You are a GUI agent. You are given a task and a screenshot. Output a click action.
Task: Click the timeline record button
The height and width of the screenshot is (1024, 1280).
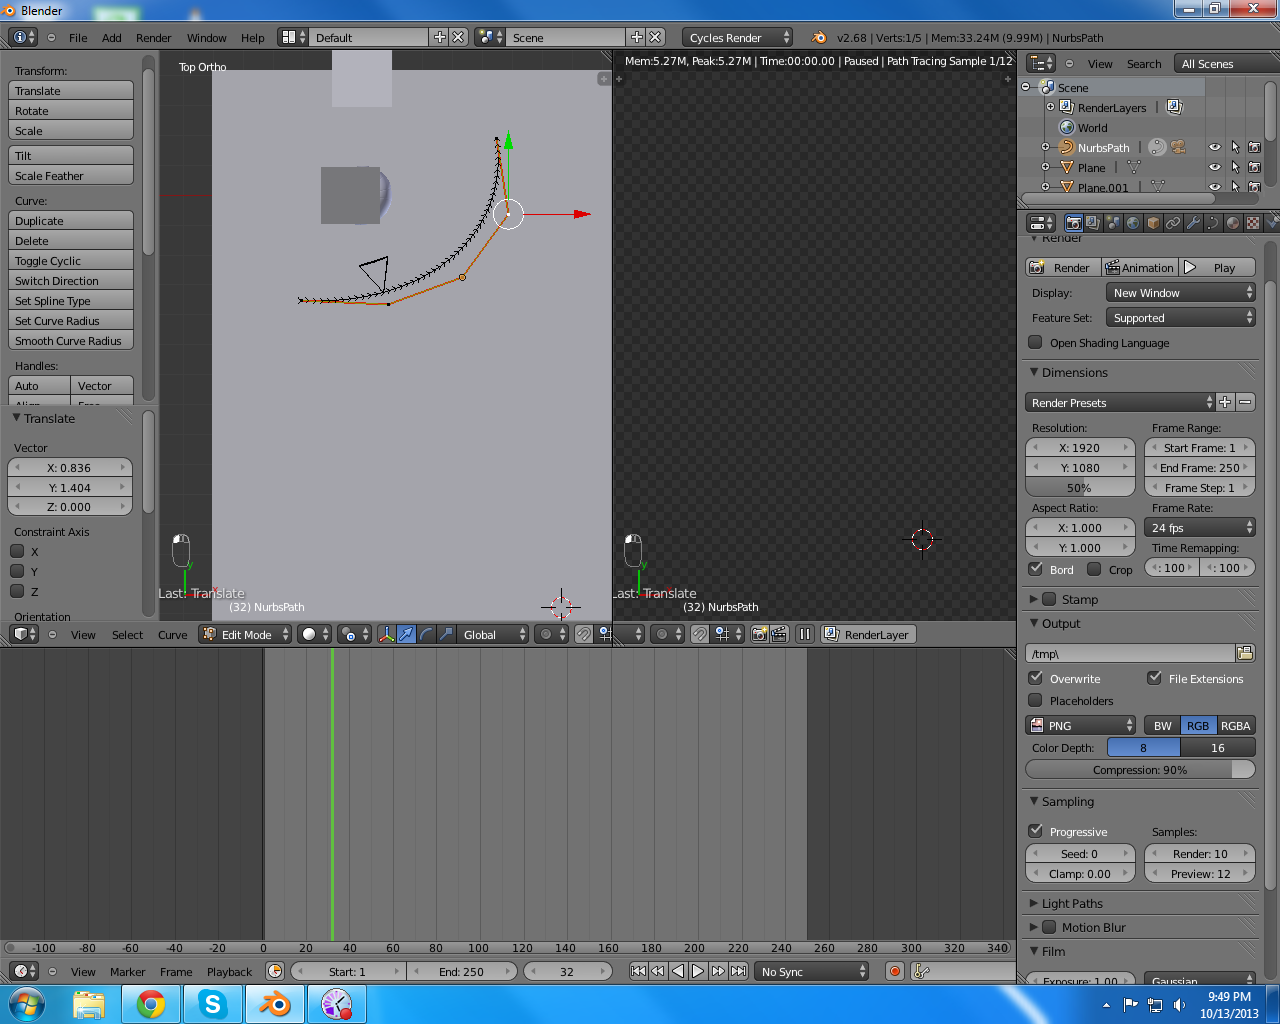coord(895,971)
